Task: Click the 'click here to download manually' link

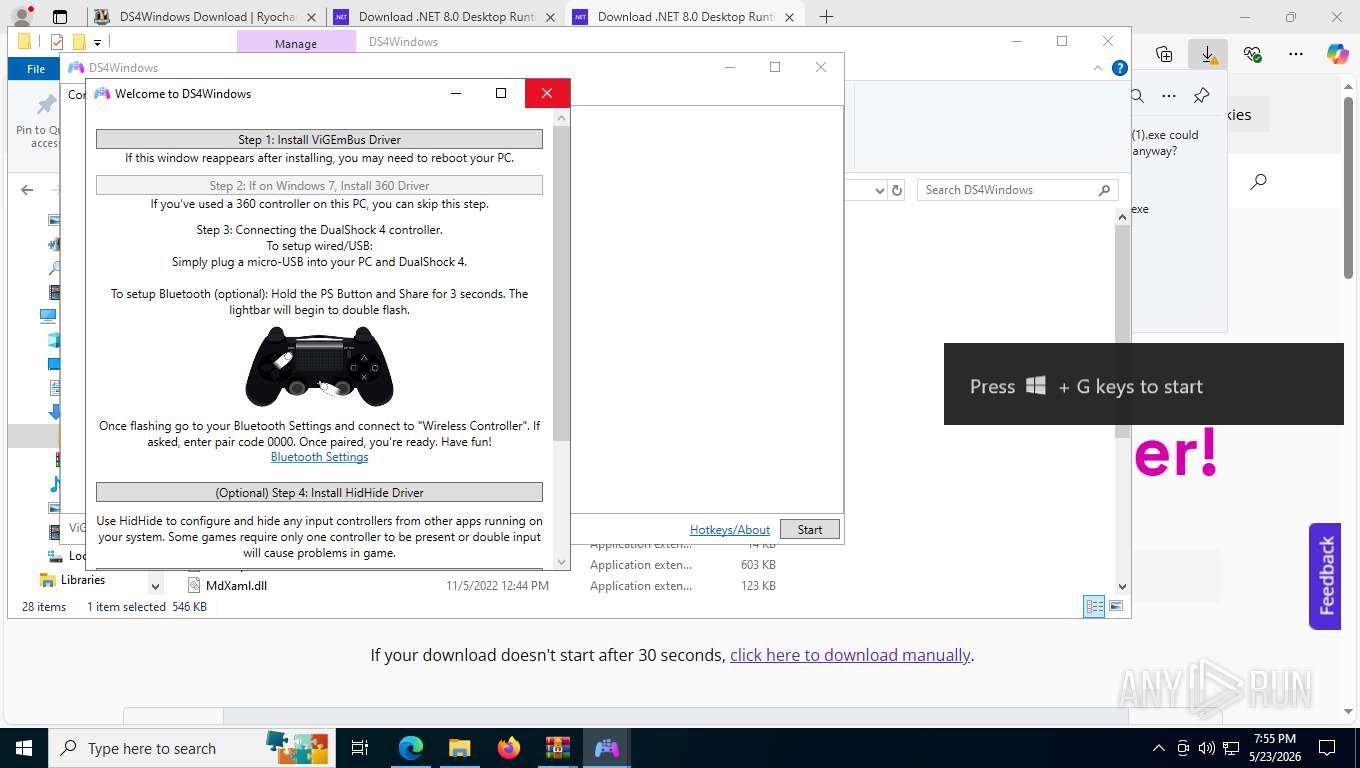Action: 850,655
